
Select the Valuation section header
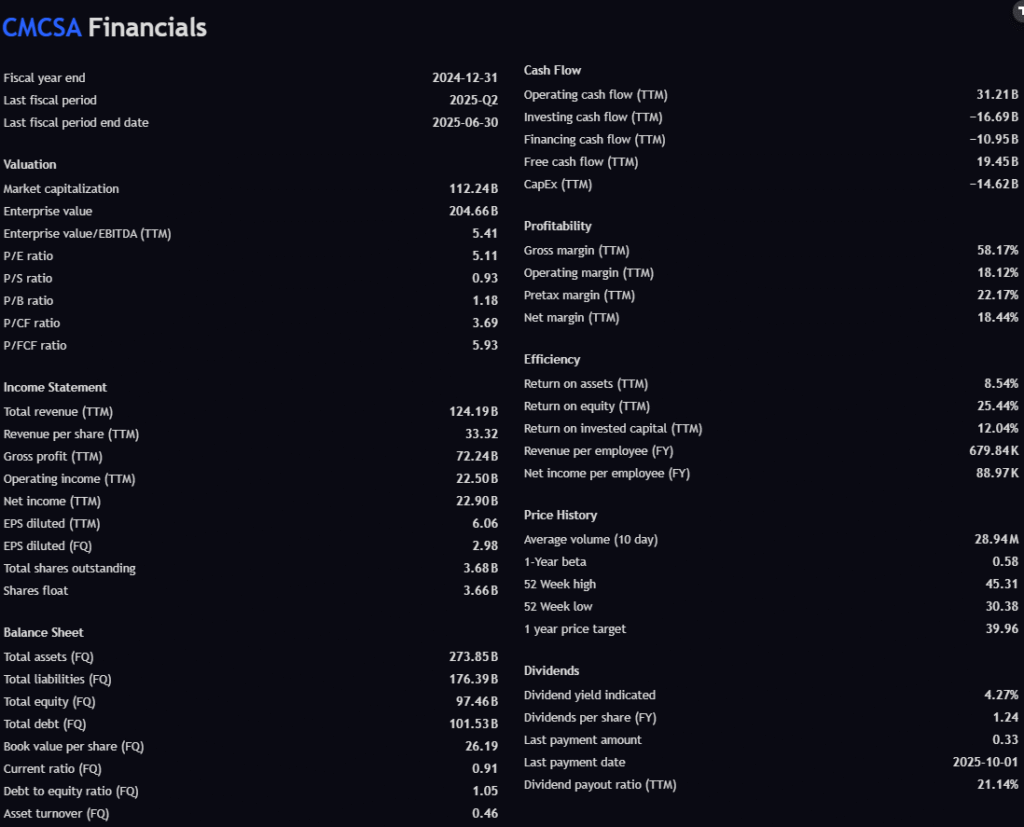(30, 164)
